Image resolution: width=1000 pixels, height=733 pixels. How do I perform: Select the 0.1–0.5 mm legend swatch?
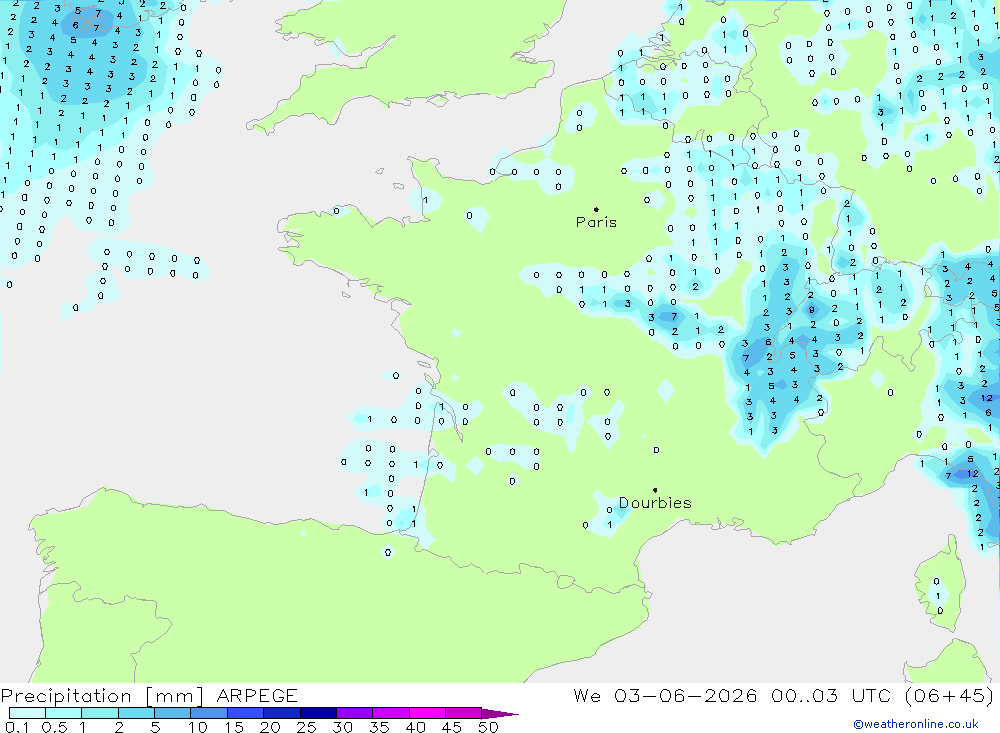pyautogui.click(x=27, y=713)
